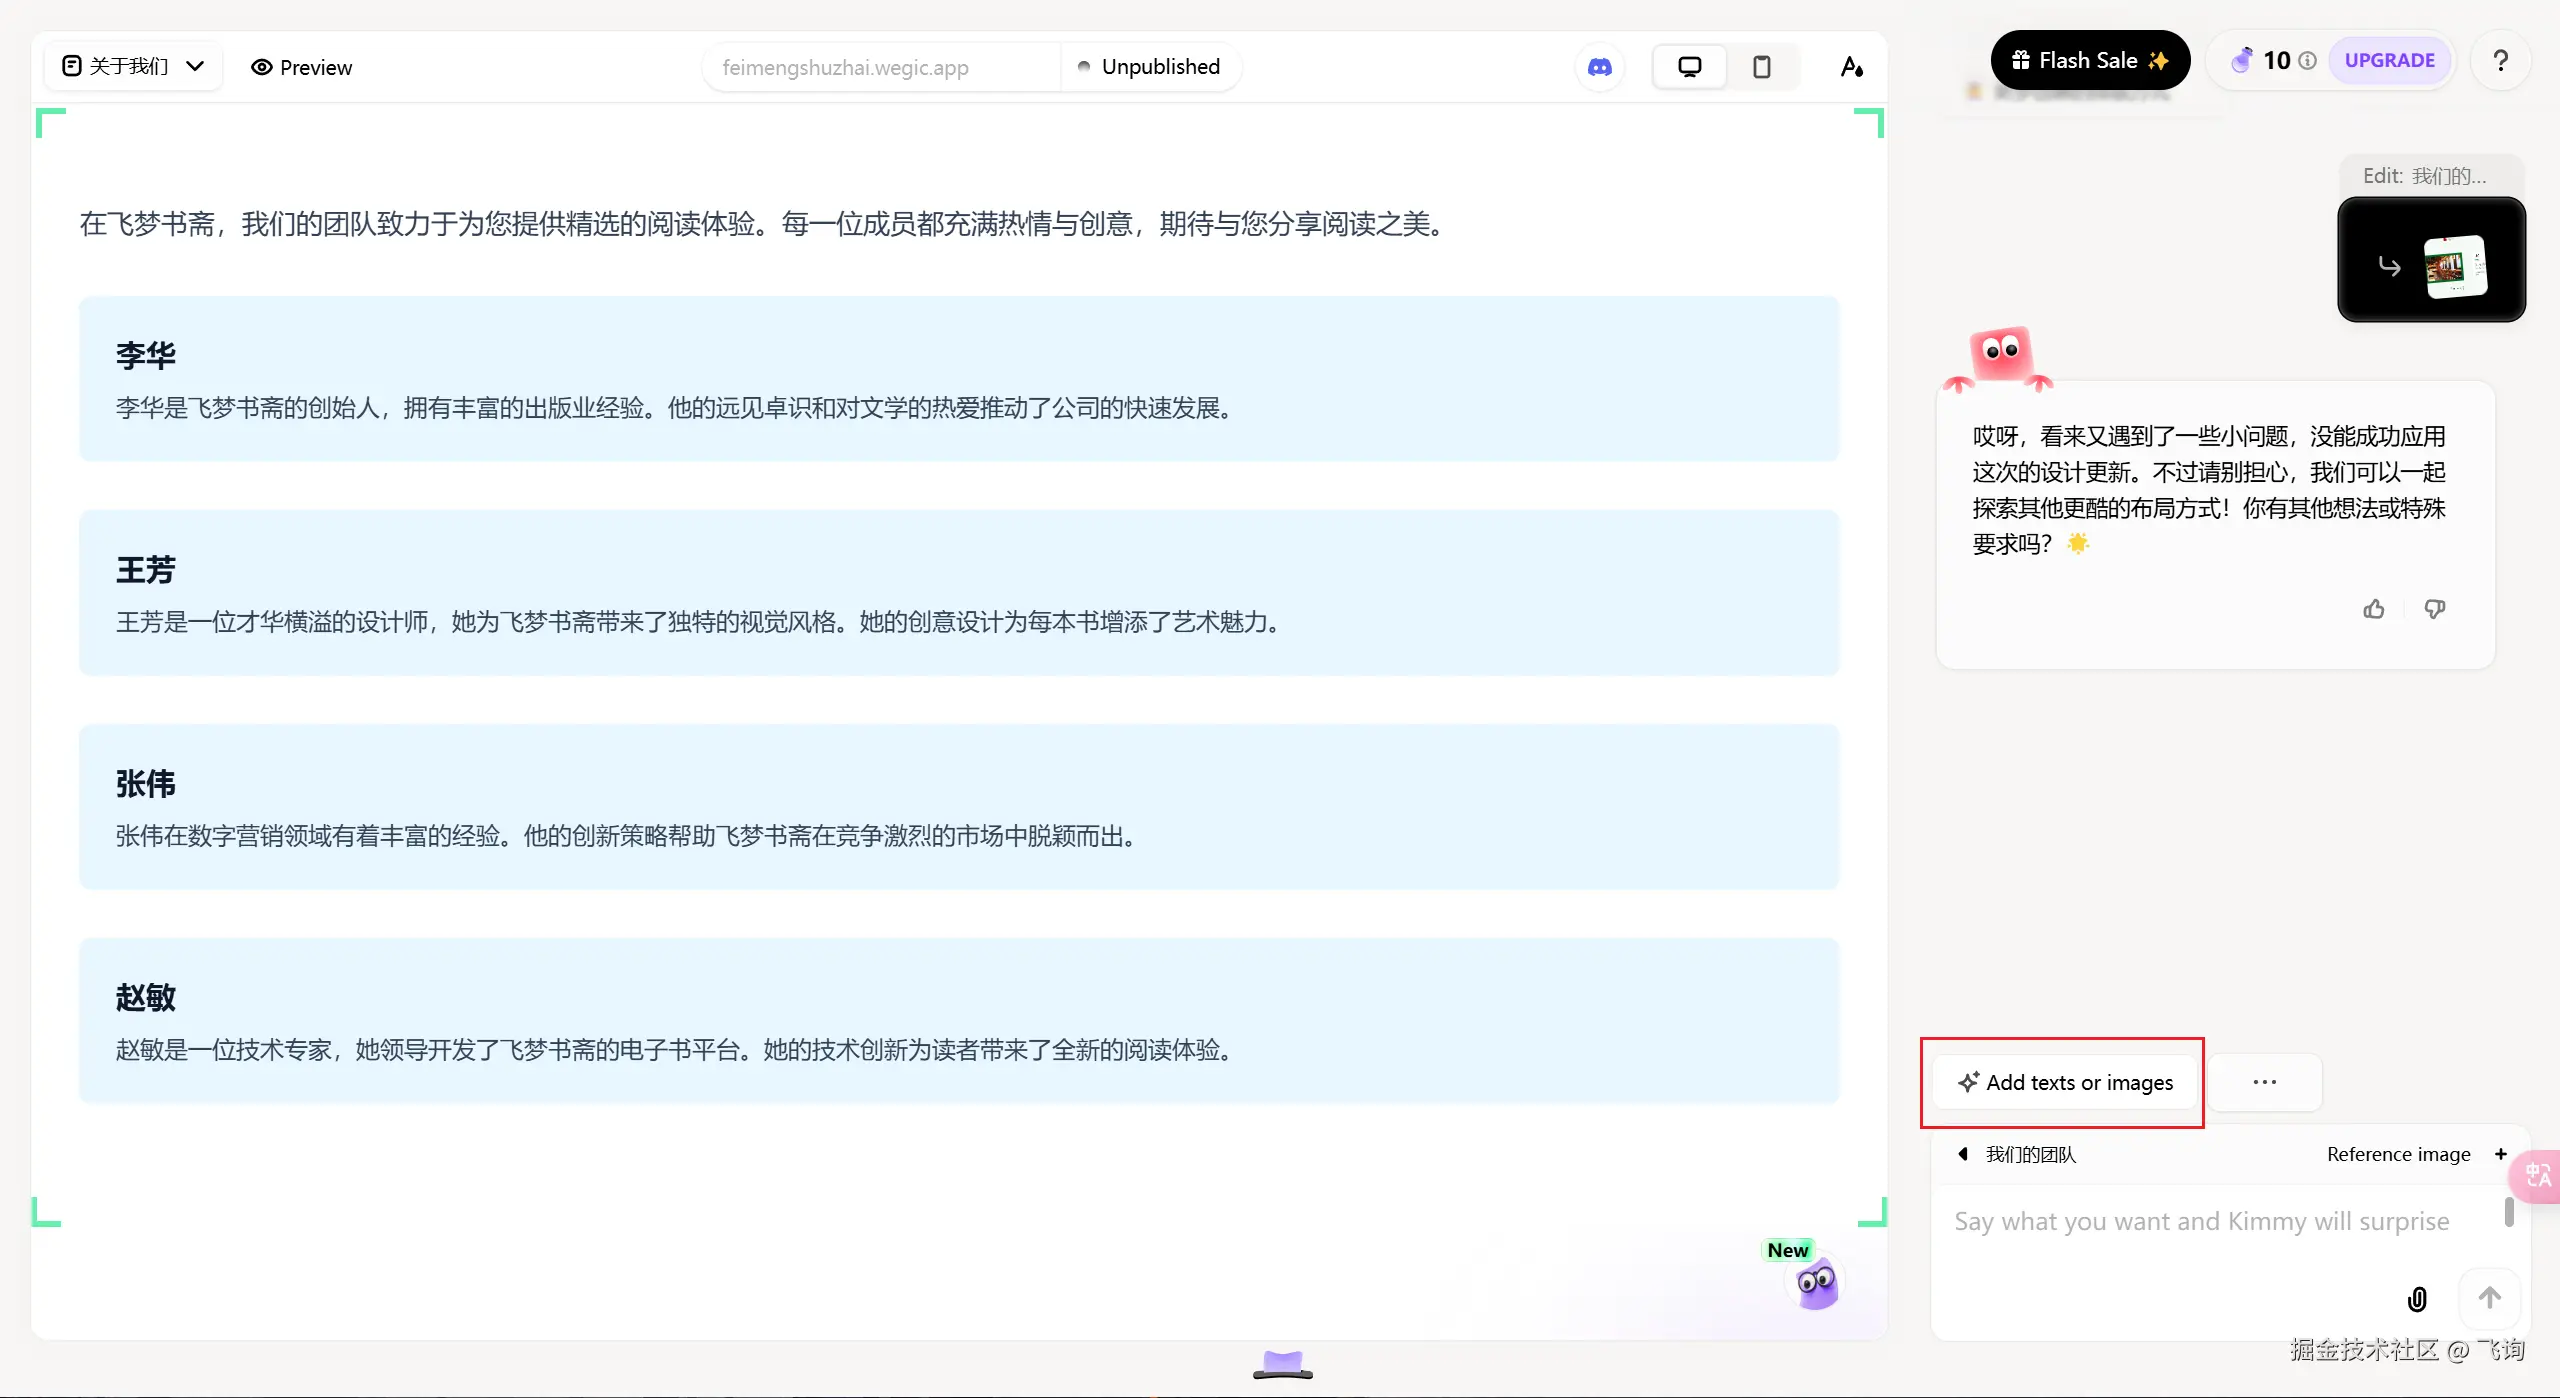Click the Preview menu item
The width and height of the screenshot is (2560, 1398).
pyautogui.click(x=302, y=67)
